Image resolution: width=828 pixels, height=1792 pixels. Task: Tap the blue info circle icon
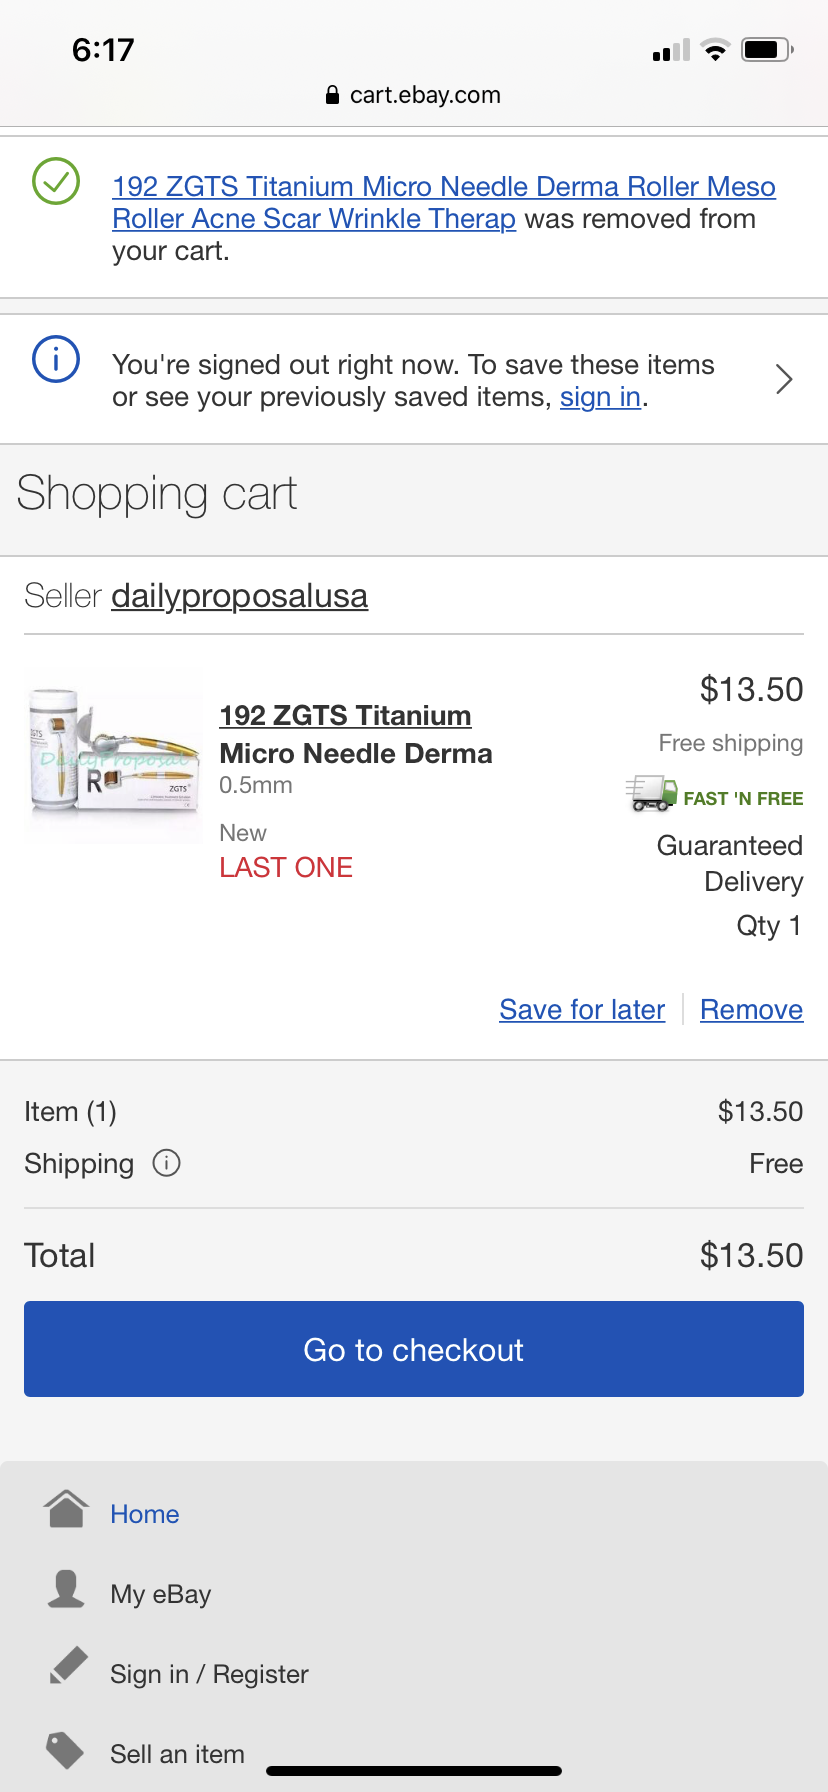tap(56, 359)
